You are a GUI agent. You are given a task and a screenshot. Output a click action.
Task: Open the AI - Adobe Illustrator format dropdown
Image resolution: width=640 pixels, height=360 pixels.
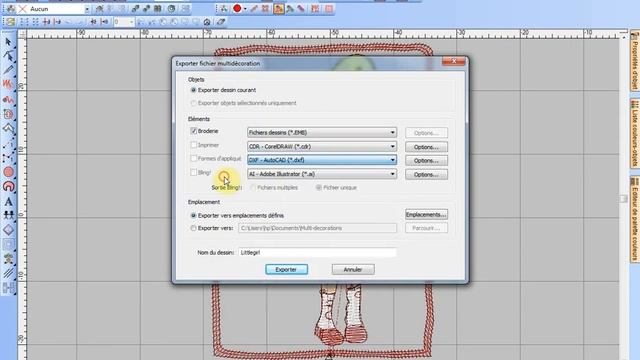(x=322, y=174)
